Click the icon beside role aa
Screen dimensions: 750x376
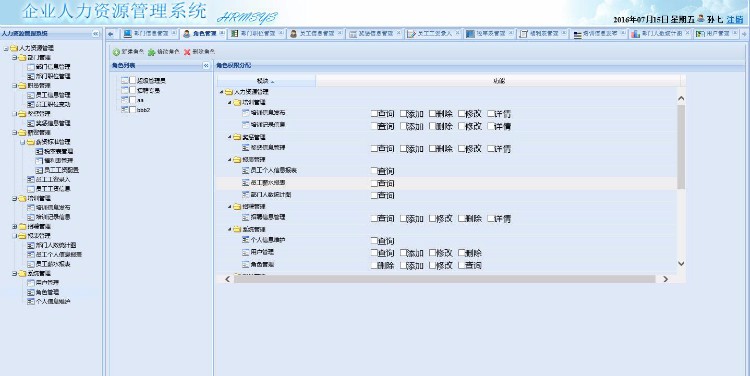coord(125,100)
